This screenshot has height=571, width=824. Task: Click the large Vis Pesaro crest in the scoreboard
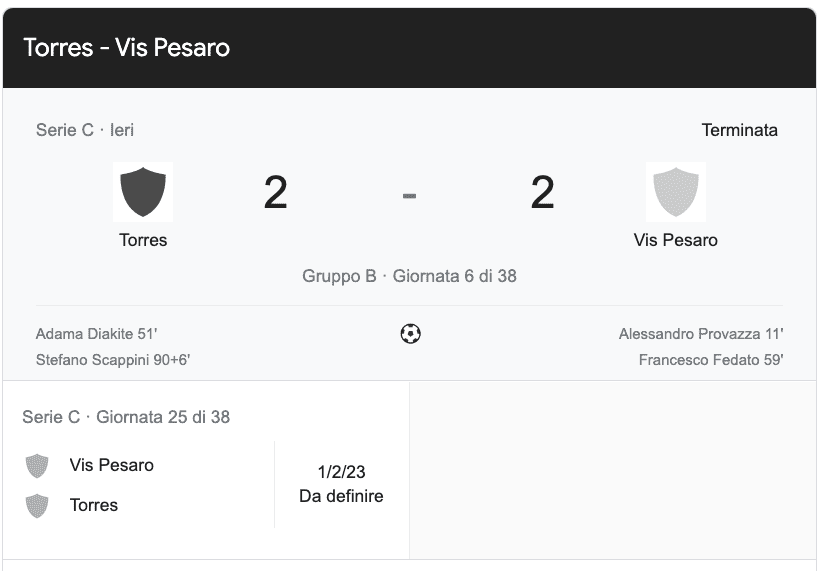point(675,192)
